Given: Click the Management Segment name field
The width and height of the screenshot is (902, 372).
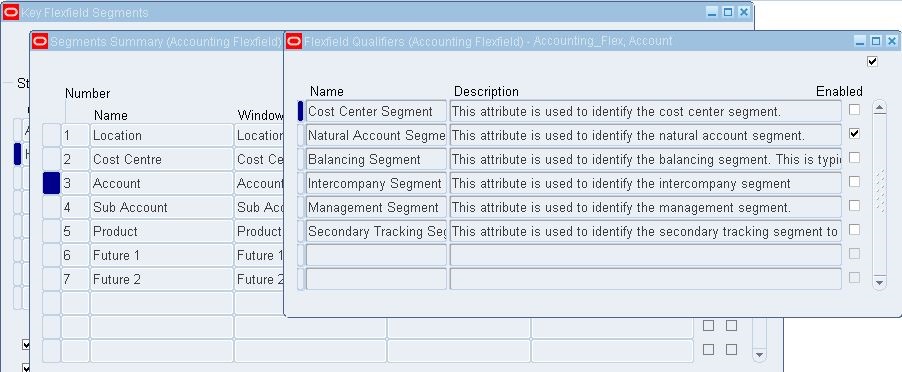Looking at the screenshot, I should click(x=376, y=208).
